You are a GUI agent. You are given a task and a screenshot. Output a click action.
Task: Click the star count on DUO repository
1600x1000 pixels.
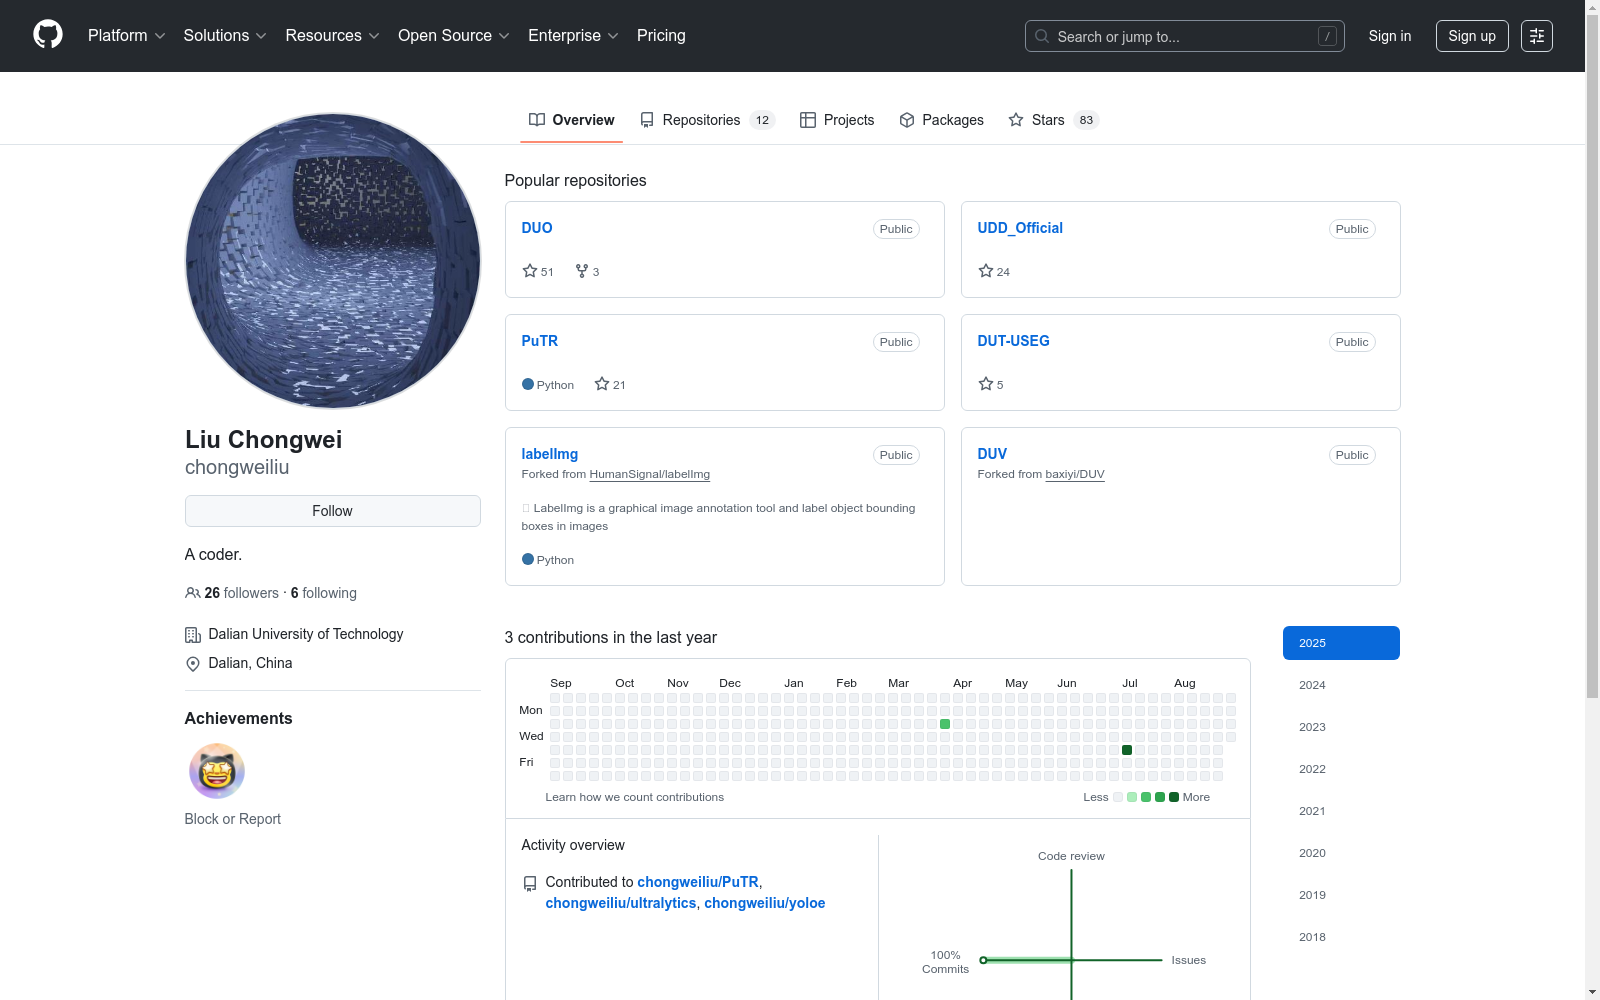pyautogui.click(x=538, y=271)
